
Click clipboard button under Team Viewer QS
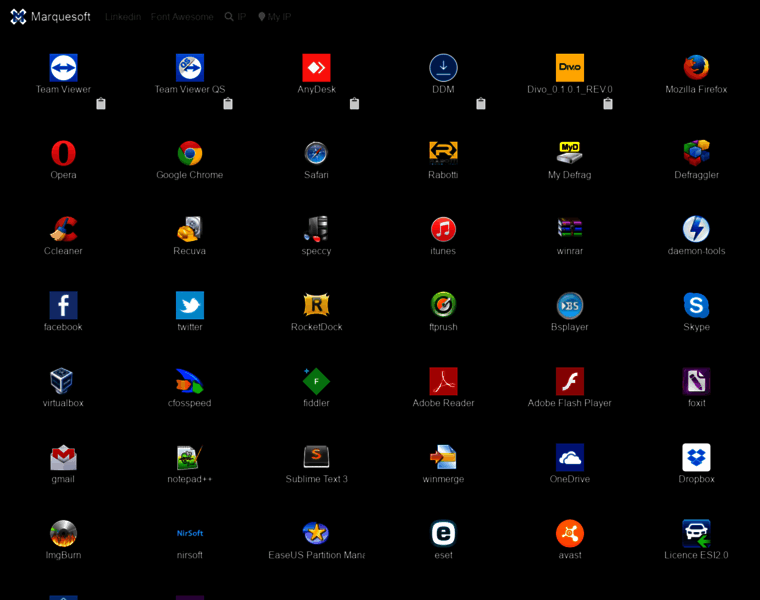(x=228, y=104)
